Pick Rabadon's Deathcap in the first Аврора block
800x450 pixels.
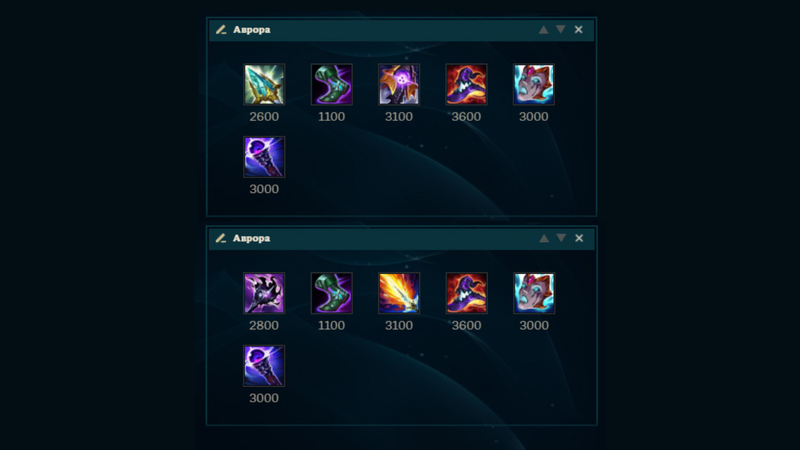pyautogui.click(x=466, y=85)
